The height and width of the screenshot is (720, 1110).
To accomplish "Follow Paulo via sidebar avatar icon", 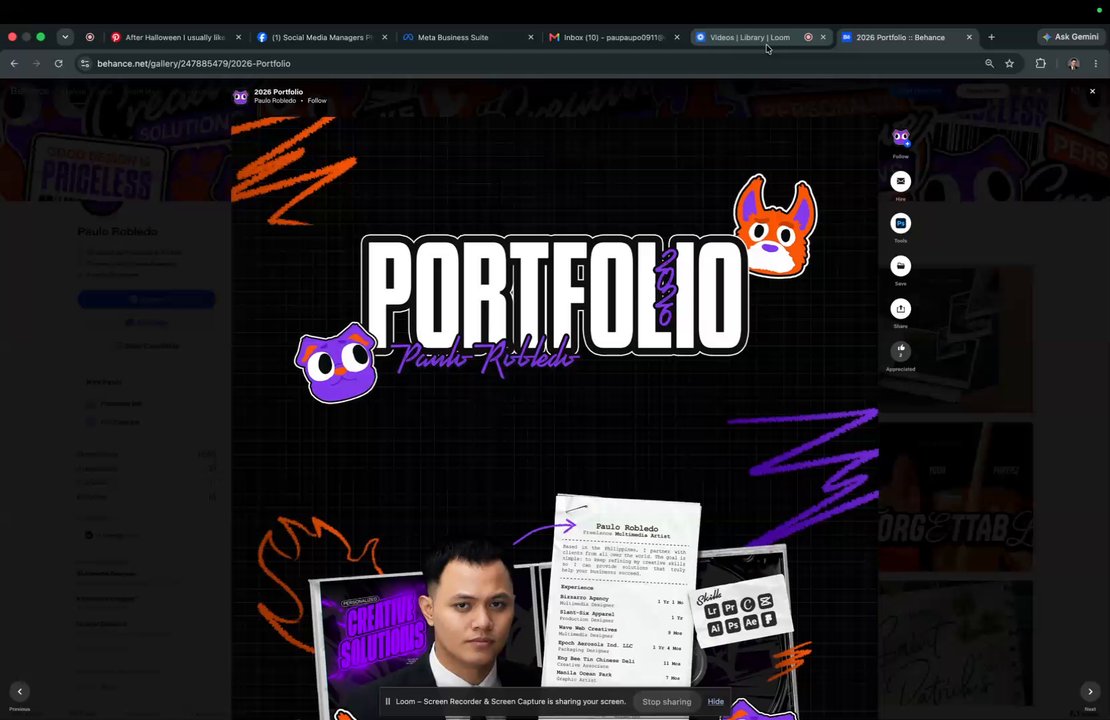I will click(900, 137).
